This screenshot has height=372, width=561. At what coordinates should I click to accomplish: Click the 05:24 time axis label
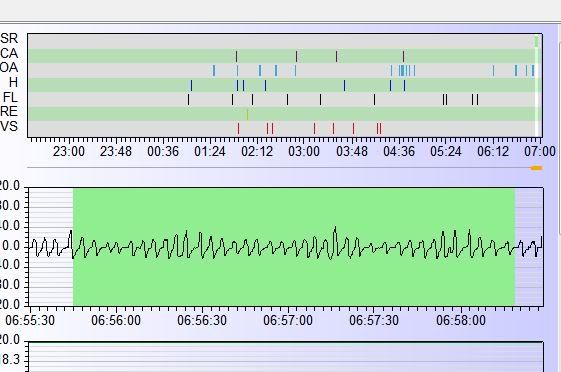446,151
